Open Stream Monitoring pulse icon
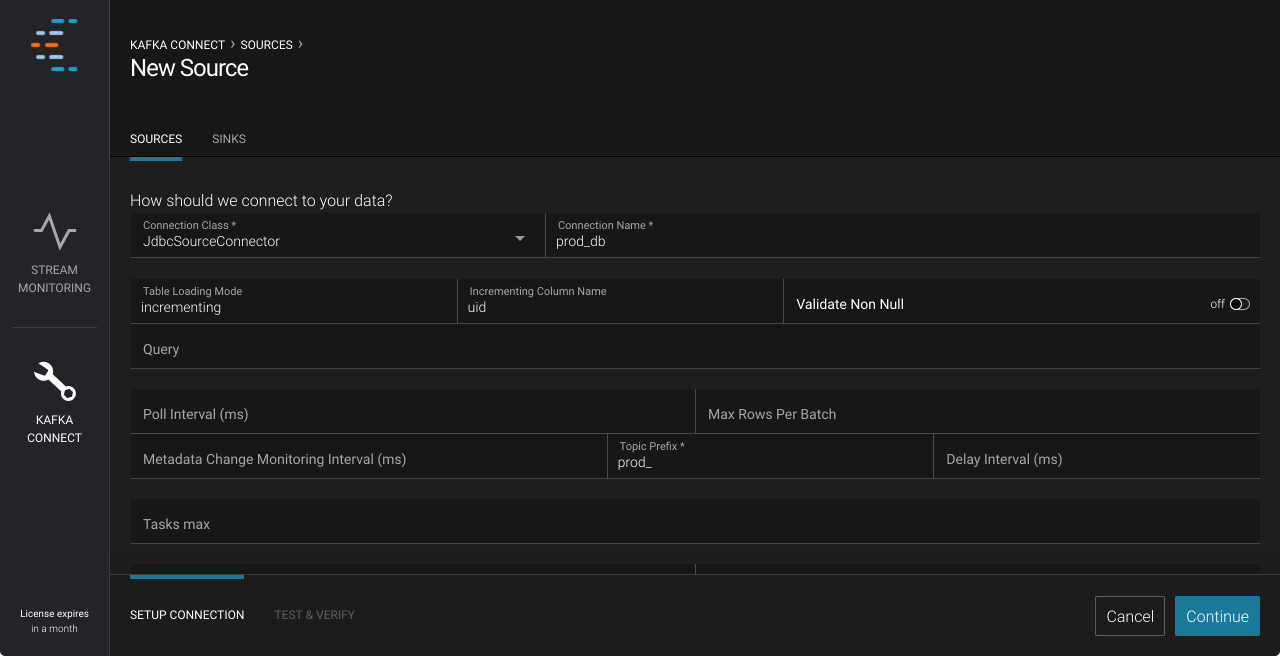1280x656 pixels. 54,231
